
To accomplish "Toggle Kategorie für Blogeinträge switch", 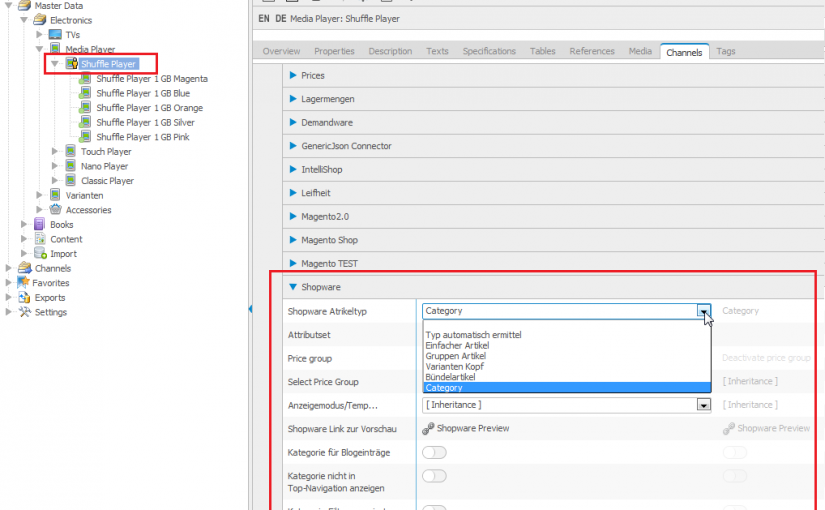I will [x=434, y=452].
